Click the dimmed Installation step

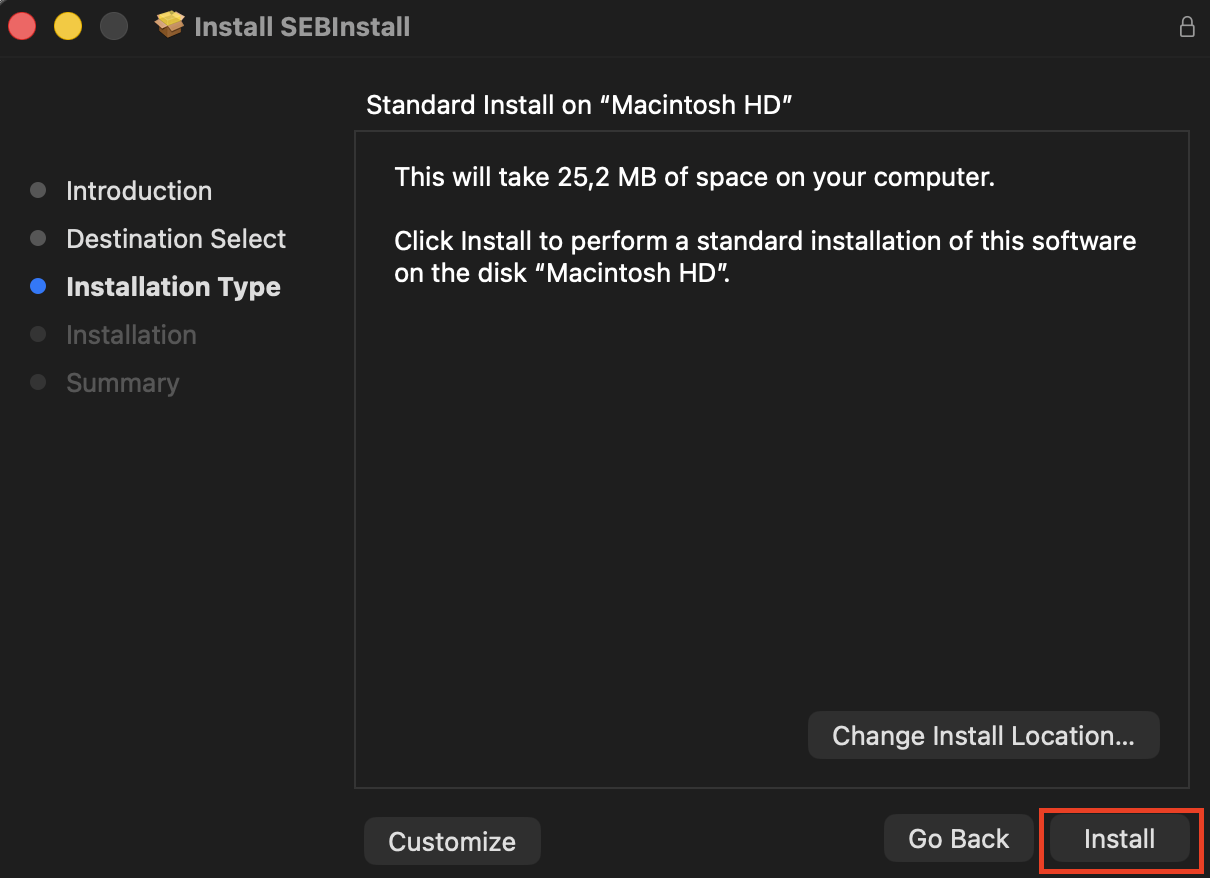pos(131,335)
